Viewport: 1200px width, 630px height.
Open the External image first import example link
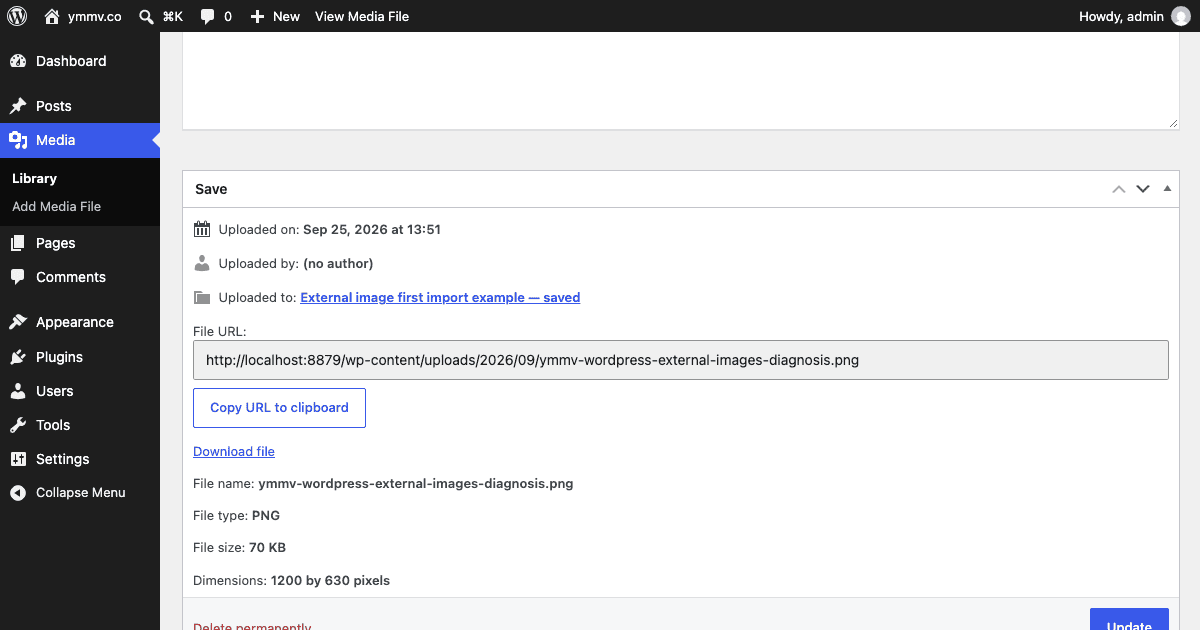click(440, 297)
